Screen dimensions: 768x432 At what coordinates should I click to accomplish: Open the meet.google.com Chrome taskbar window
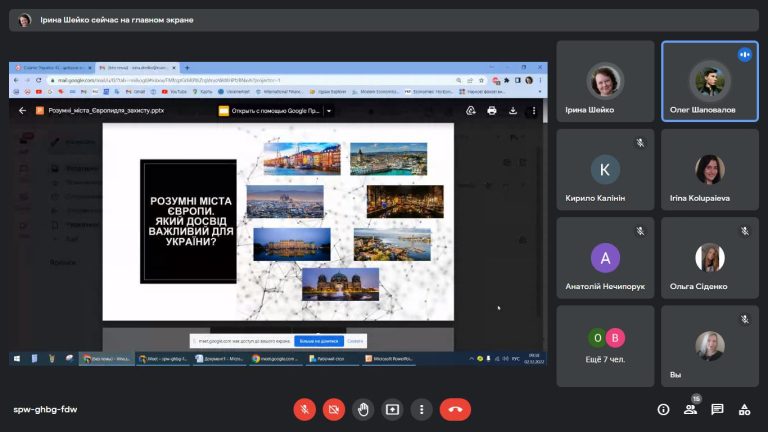click(x=276, y=359)
